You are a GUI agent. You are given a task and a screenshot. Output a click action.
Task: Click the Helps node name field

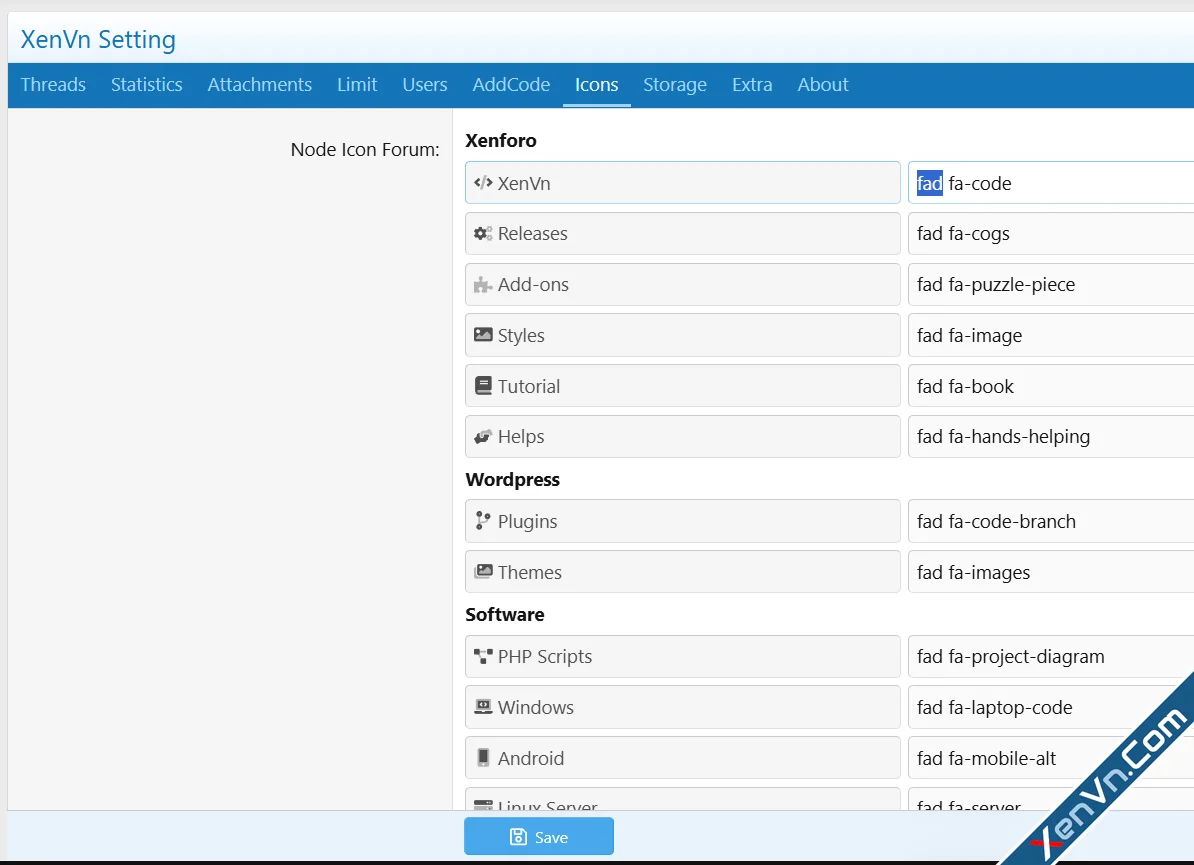coord(683,436)
